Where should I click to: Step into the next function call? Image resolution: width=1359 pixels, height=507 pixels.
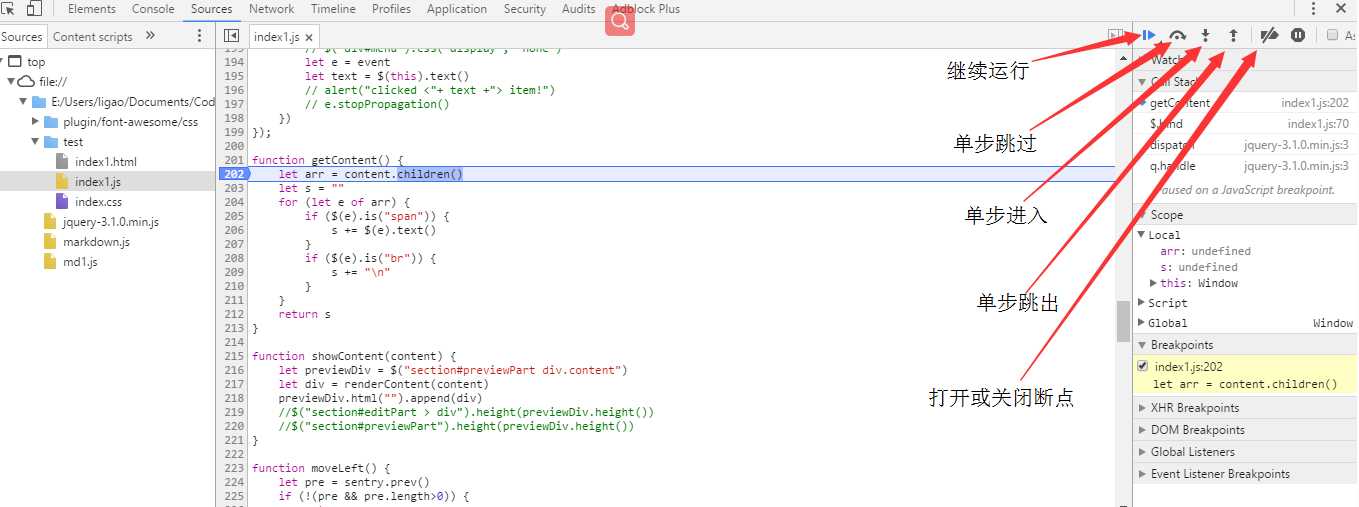[1205, 35]
